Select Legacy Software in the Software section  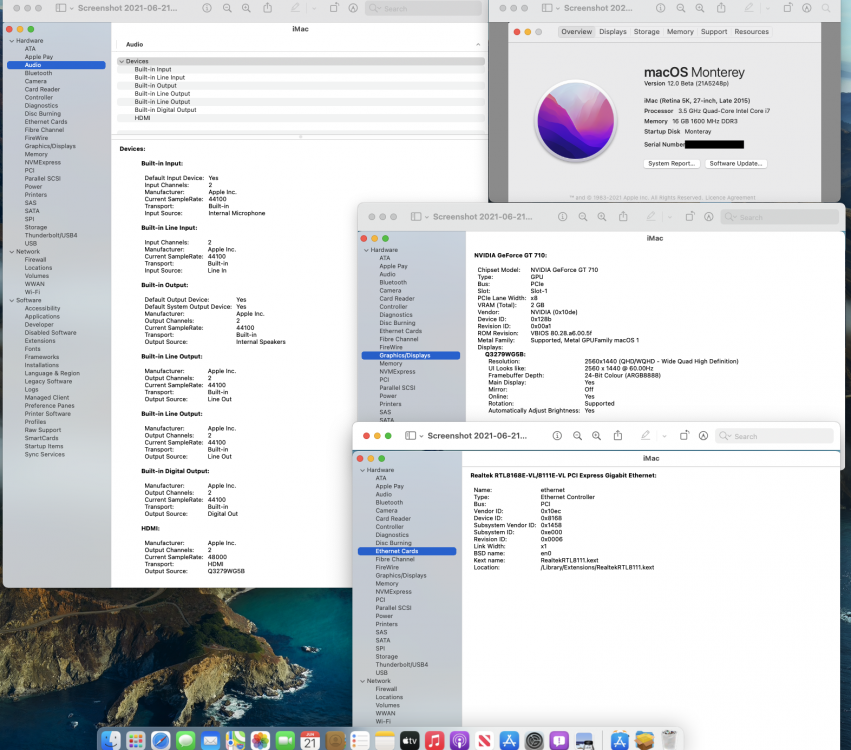coord(48,382)
